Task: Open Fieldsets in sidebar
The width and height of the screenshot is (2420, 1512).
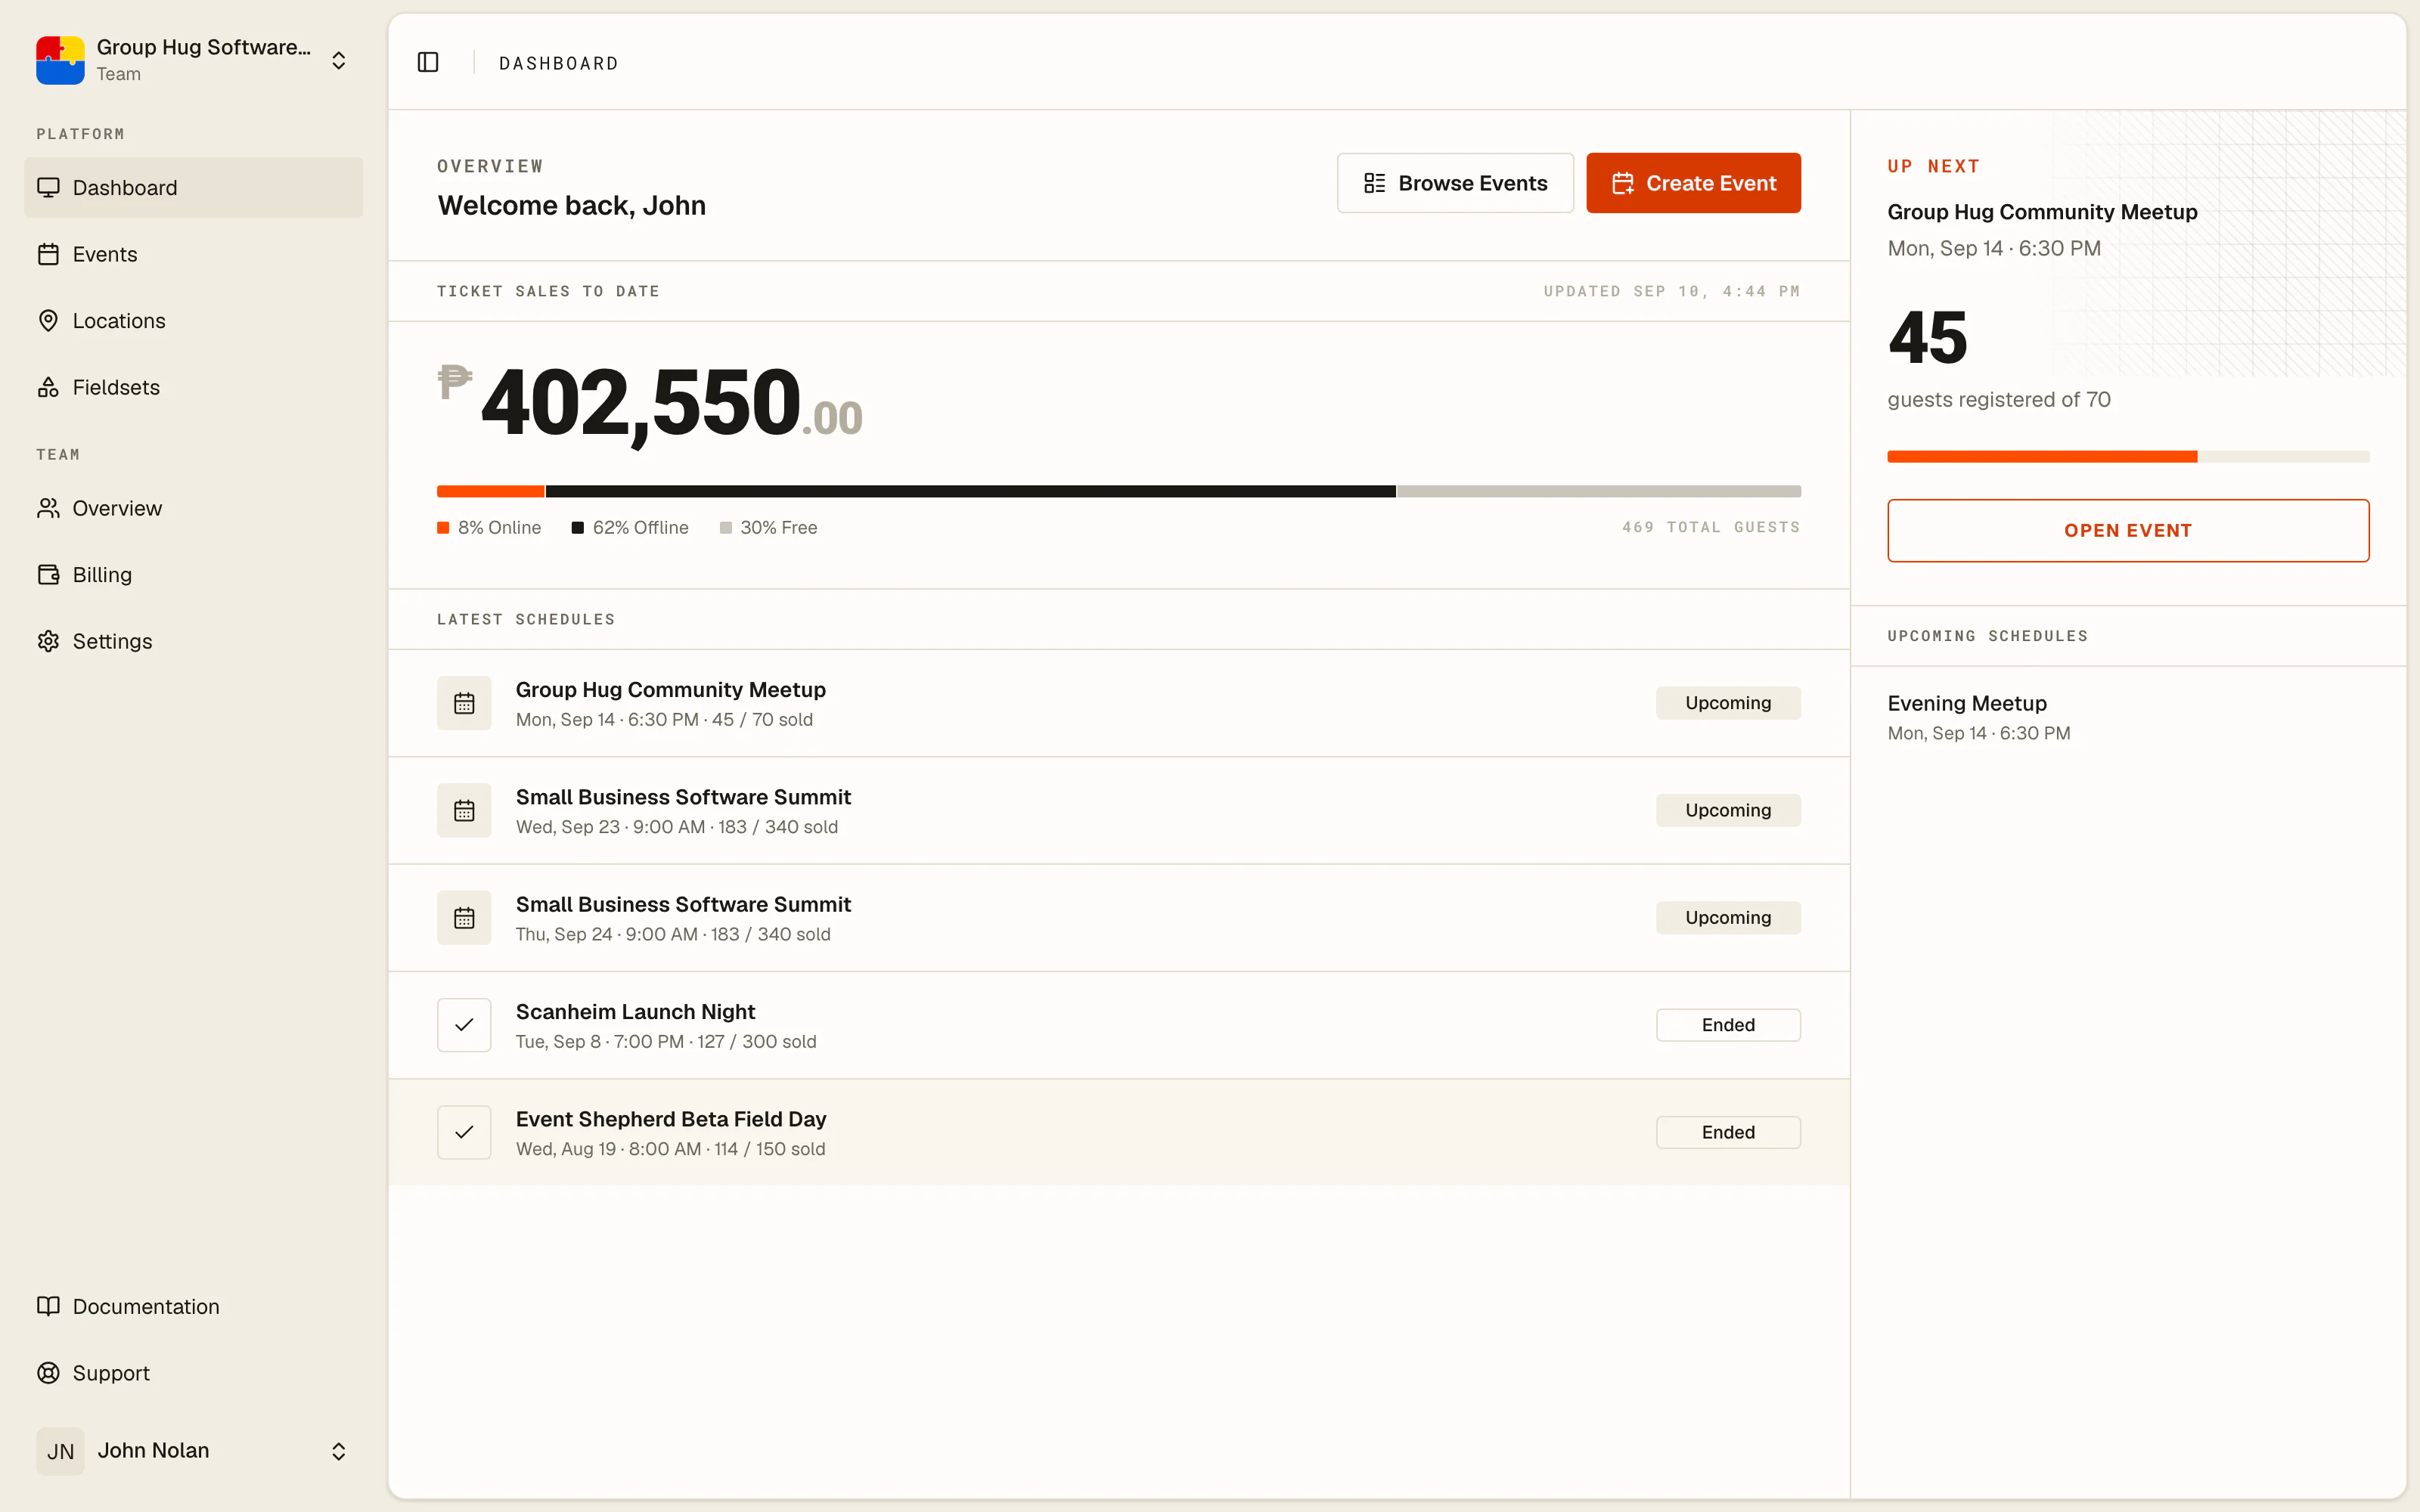Action: coord(193,387)
